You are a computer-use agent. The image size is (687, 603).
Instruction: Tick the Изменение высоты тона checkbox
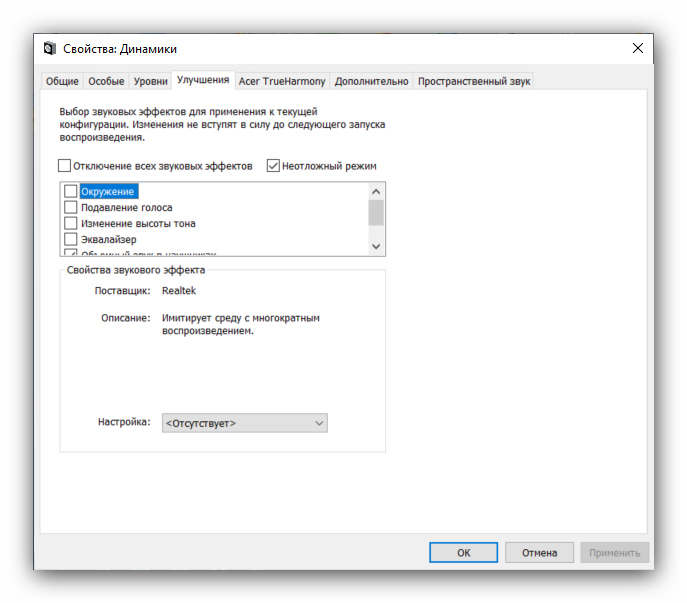coord(71,223)
